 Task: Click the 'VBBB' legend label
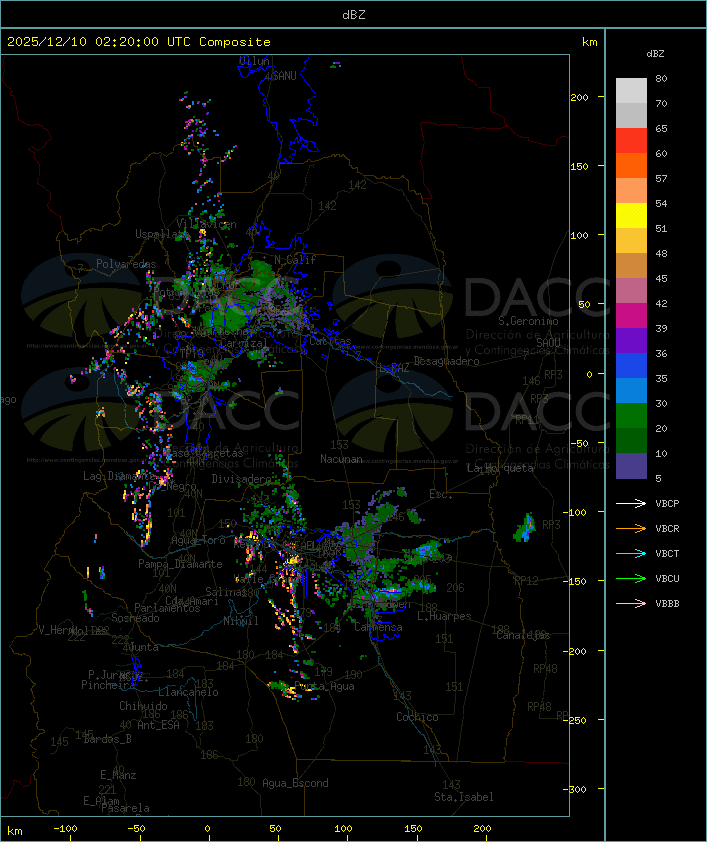coord(667,604)
